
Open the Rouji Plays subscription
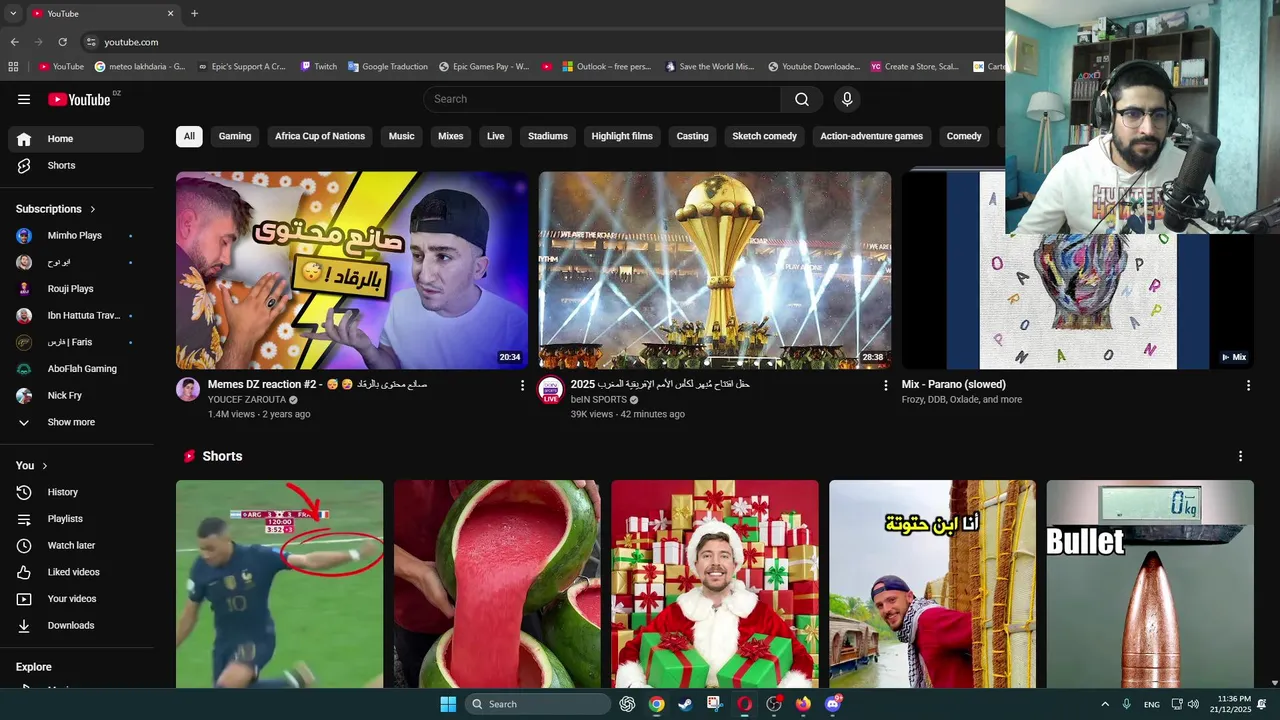coord(76,289)
